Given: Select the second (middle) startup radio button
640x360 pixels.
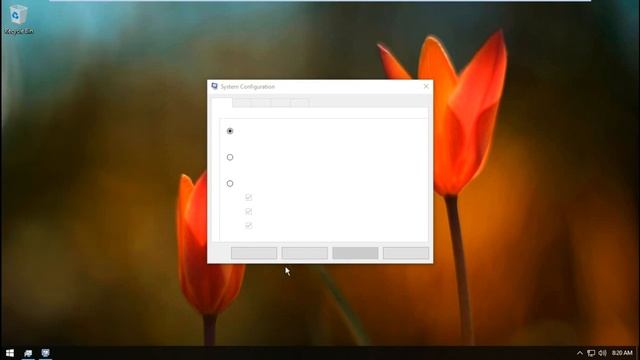Looking at the screenshot, I should tap(230, 157).
